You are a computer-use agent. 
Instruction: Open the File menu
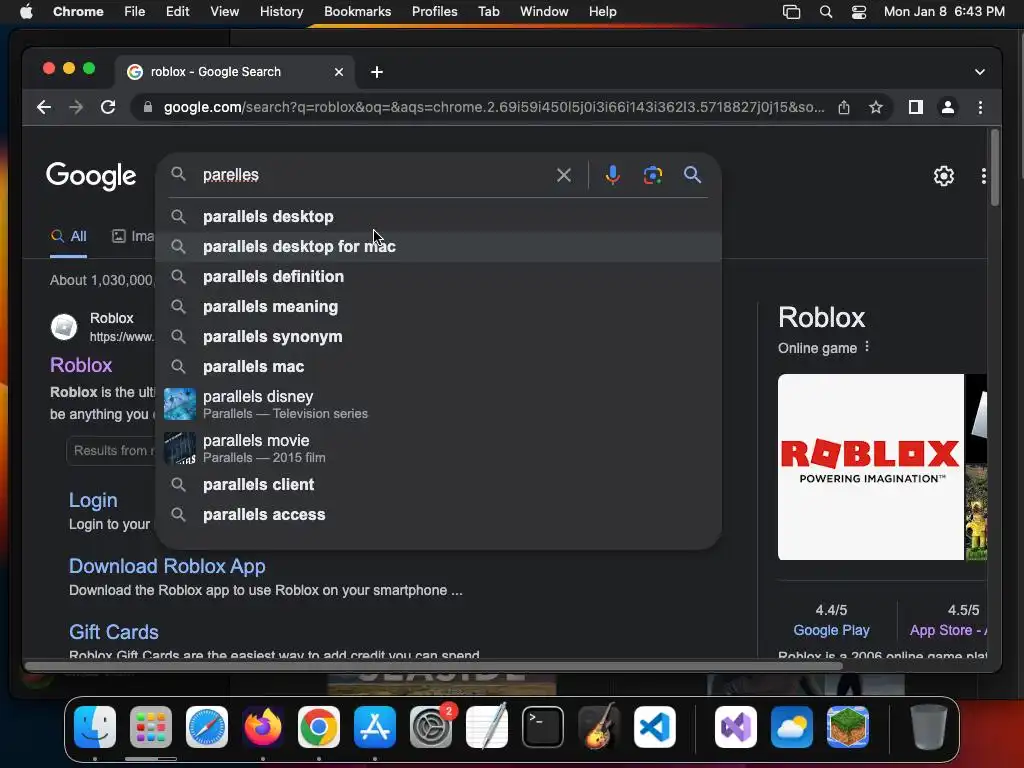pyautogui.click(x=135, y=12)
